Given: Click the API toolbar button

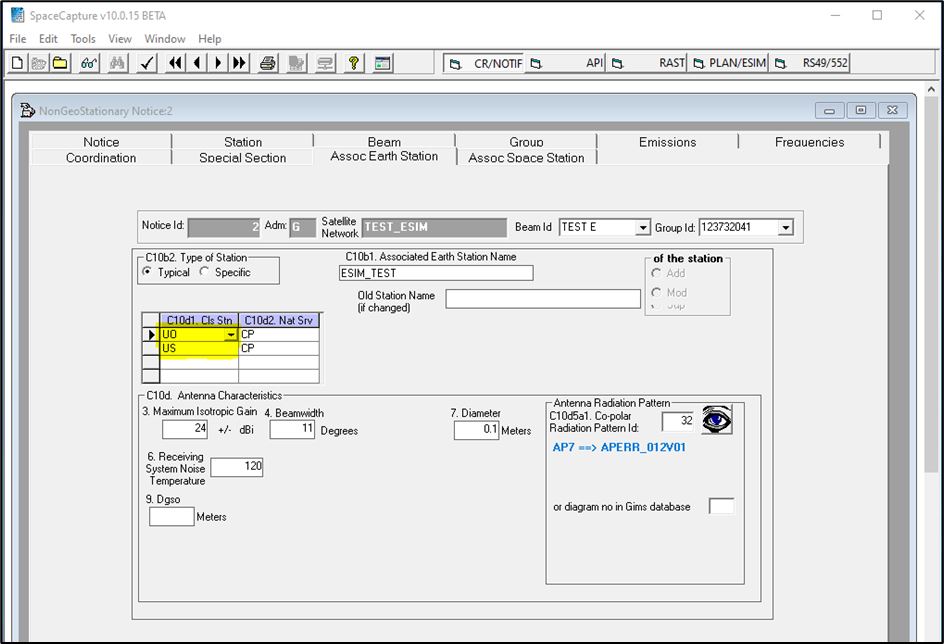Looking at the screenshot, I should pyautogui.click(x=566, y=63).
